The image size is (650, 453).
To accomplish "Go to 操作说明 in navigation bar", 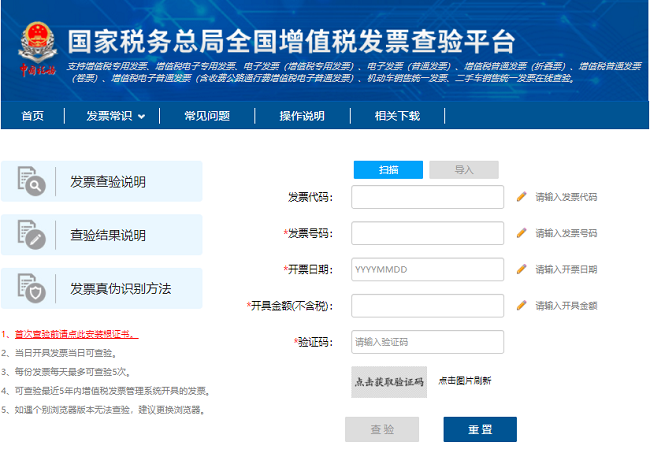I will tap(301, 116).
